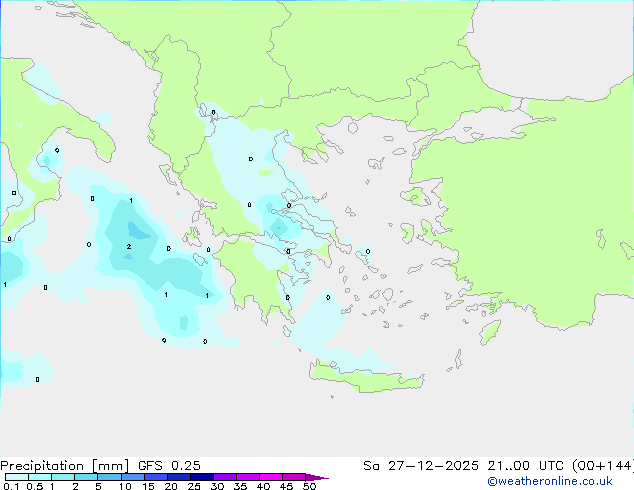Image resolution: width=634 pixels, height=490 pixels.
Task: Click the "20" legend tick label
Action: pos(171,486)
